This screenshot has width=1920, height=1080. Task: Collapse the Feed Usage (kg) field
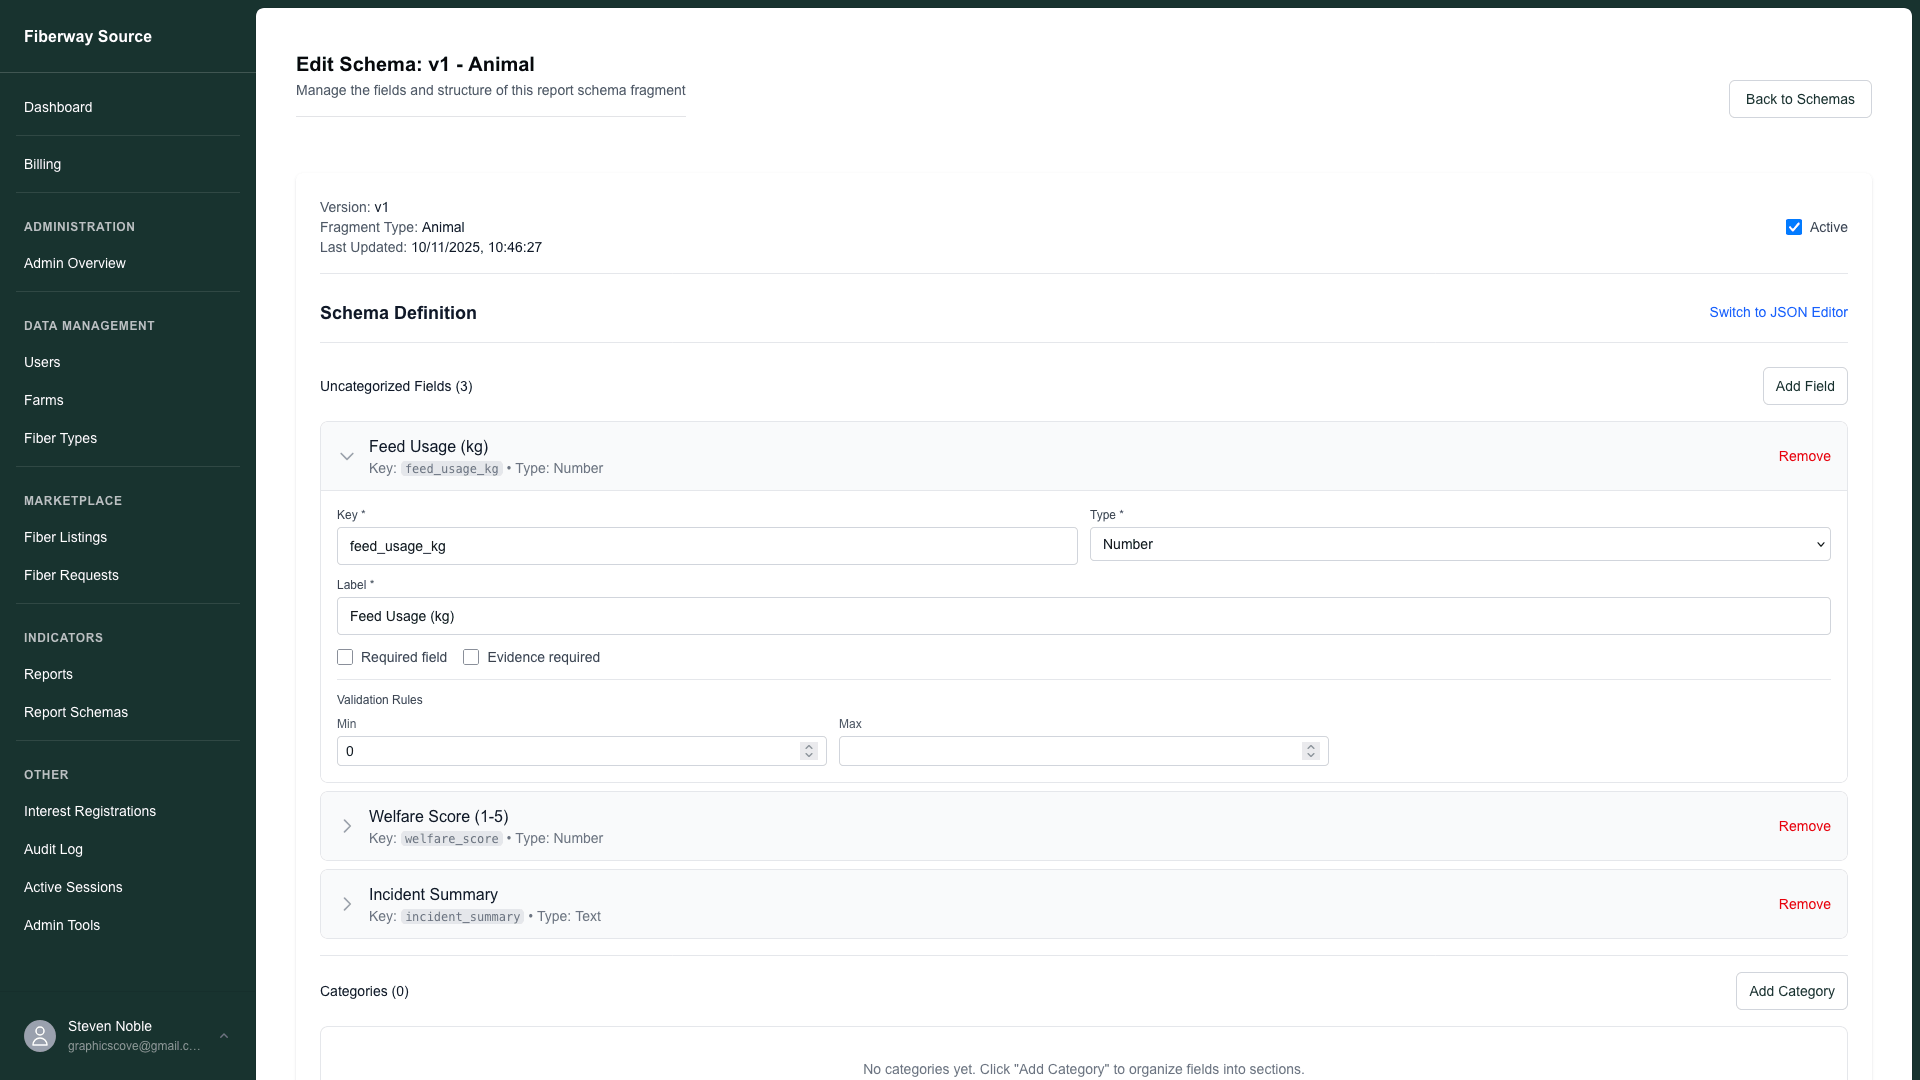point(347,456)
